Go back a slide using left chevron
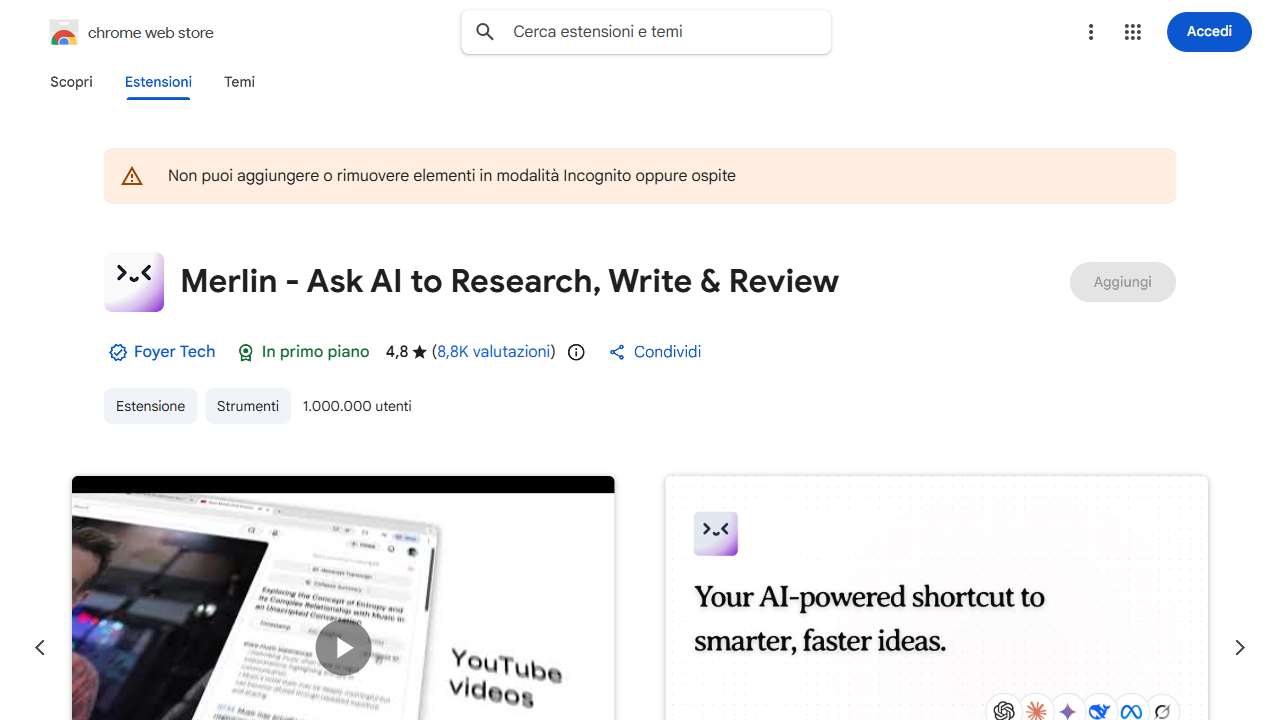 click(x=40, y=647)
